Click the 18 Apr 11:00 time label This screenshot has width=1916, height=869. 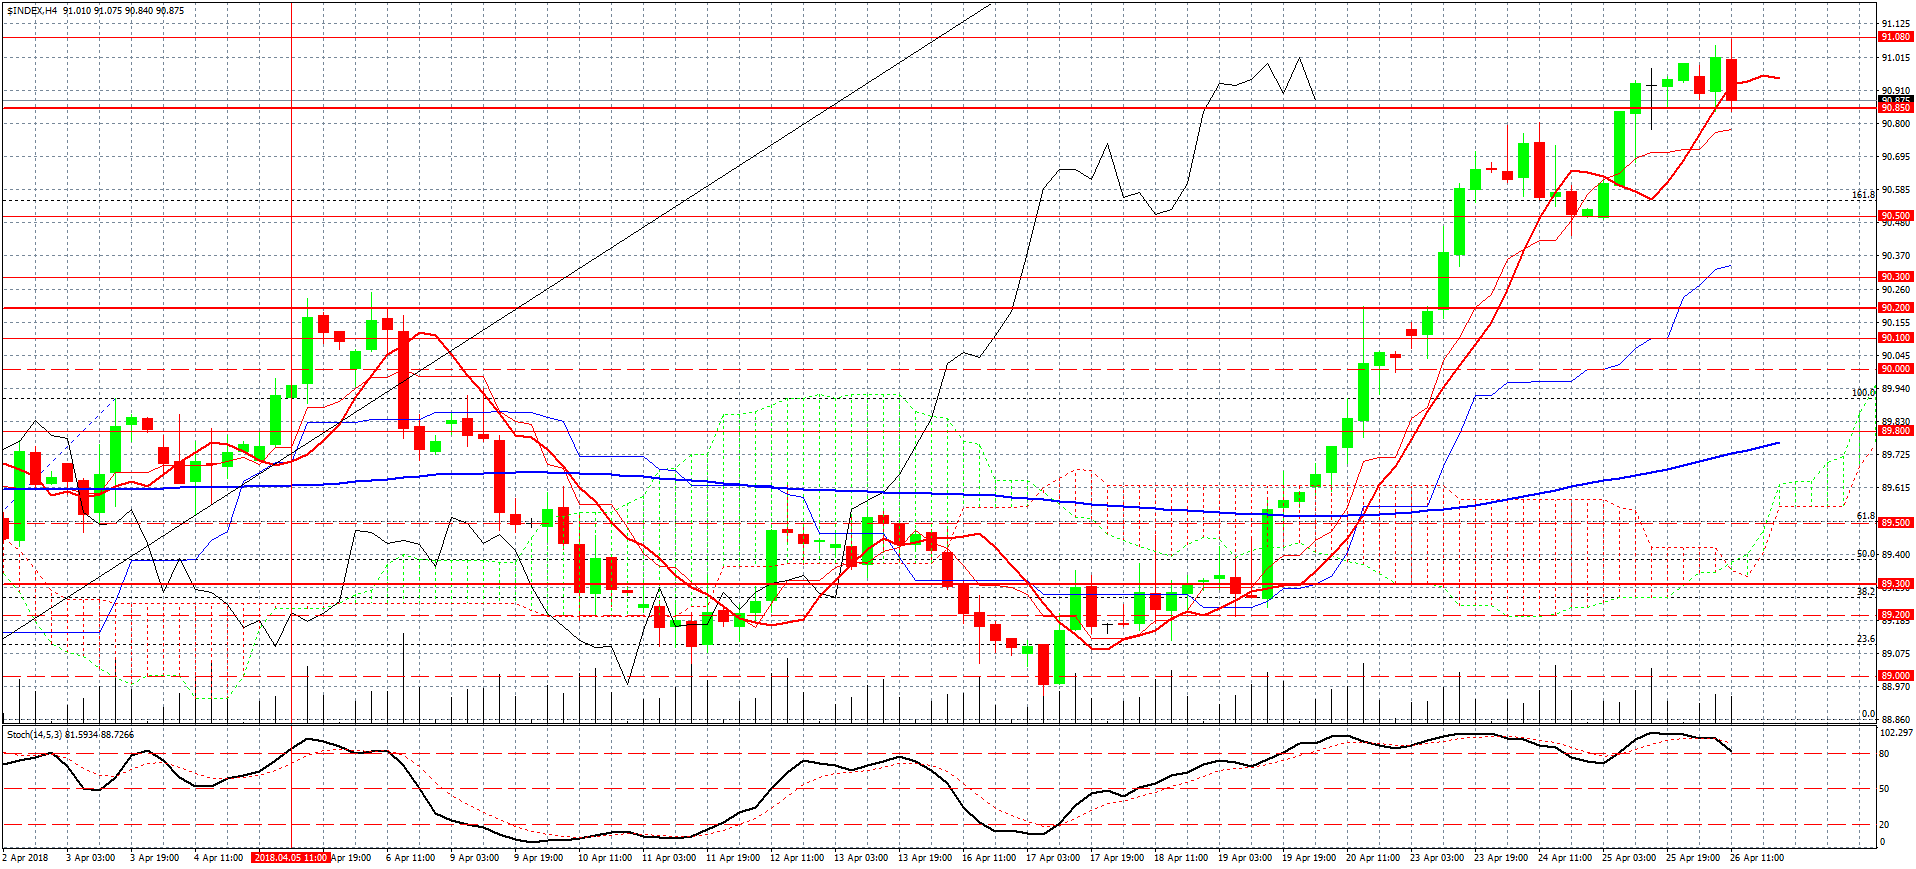tap(1180, 858)
